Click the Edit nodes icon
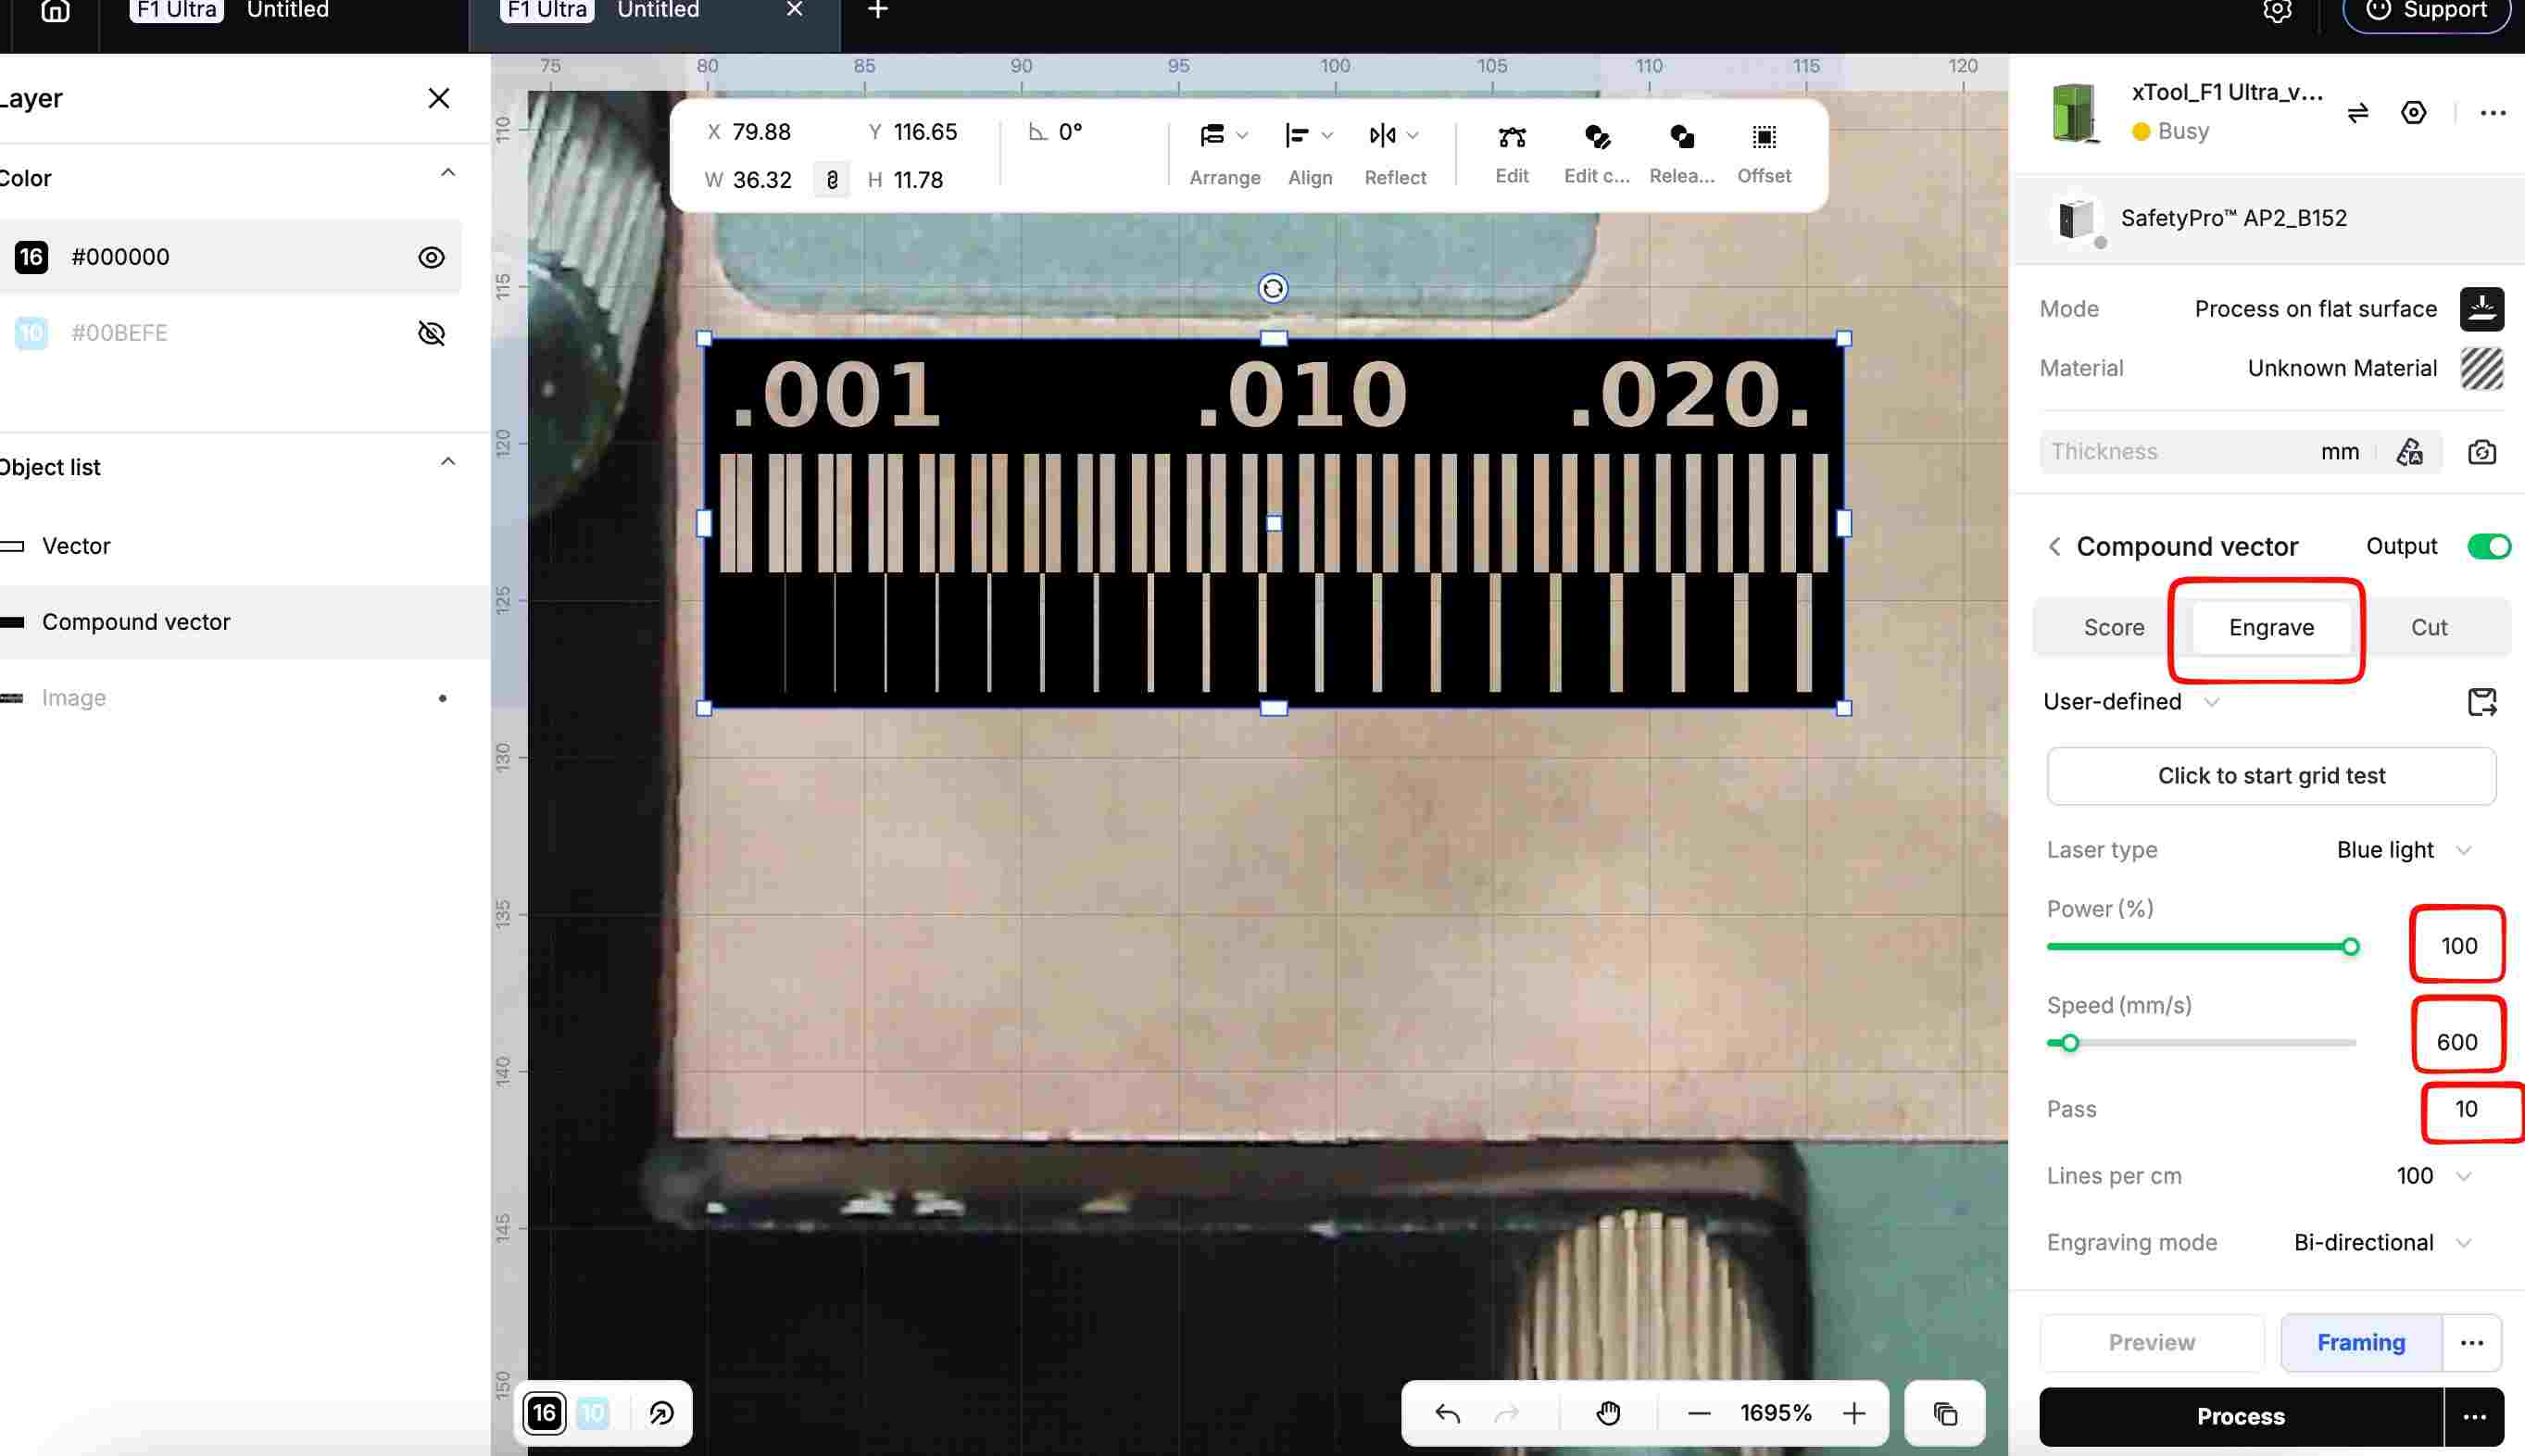 click(x=1511, y=137)
